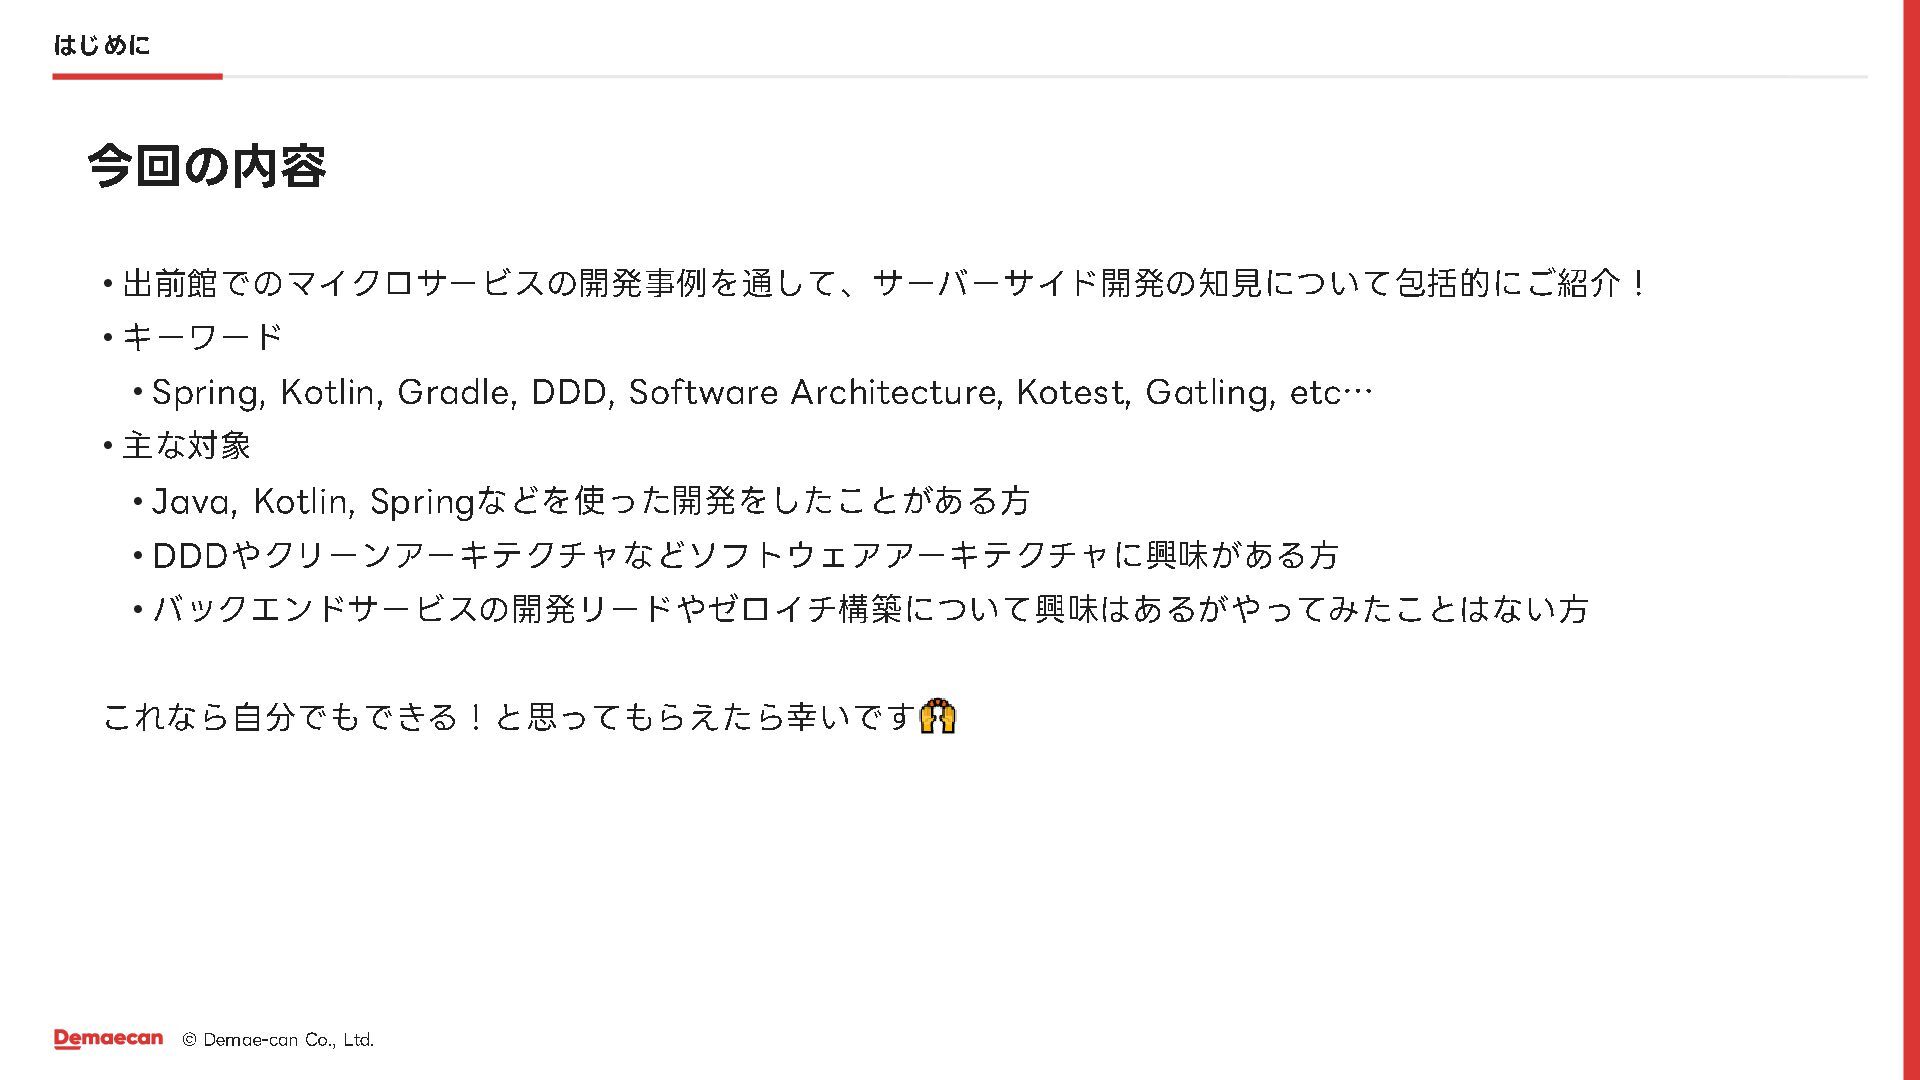
Task: Select the はじめに section label
Action: 101,45
